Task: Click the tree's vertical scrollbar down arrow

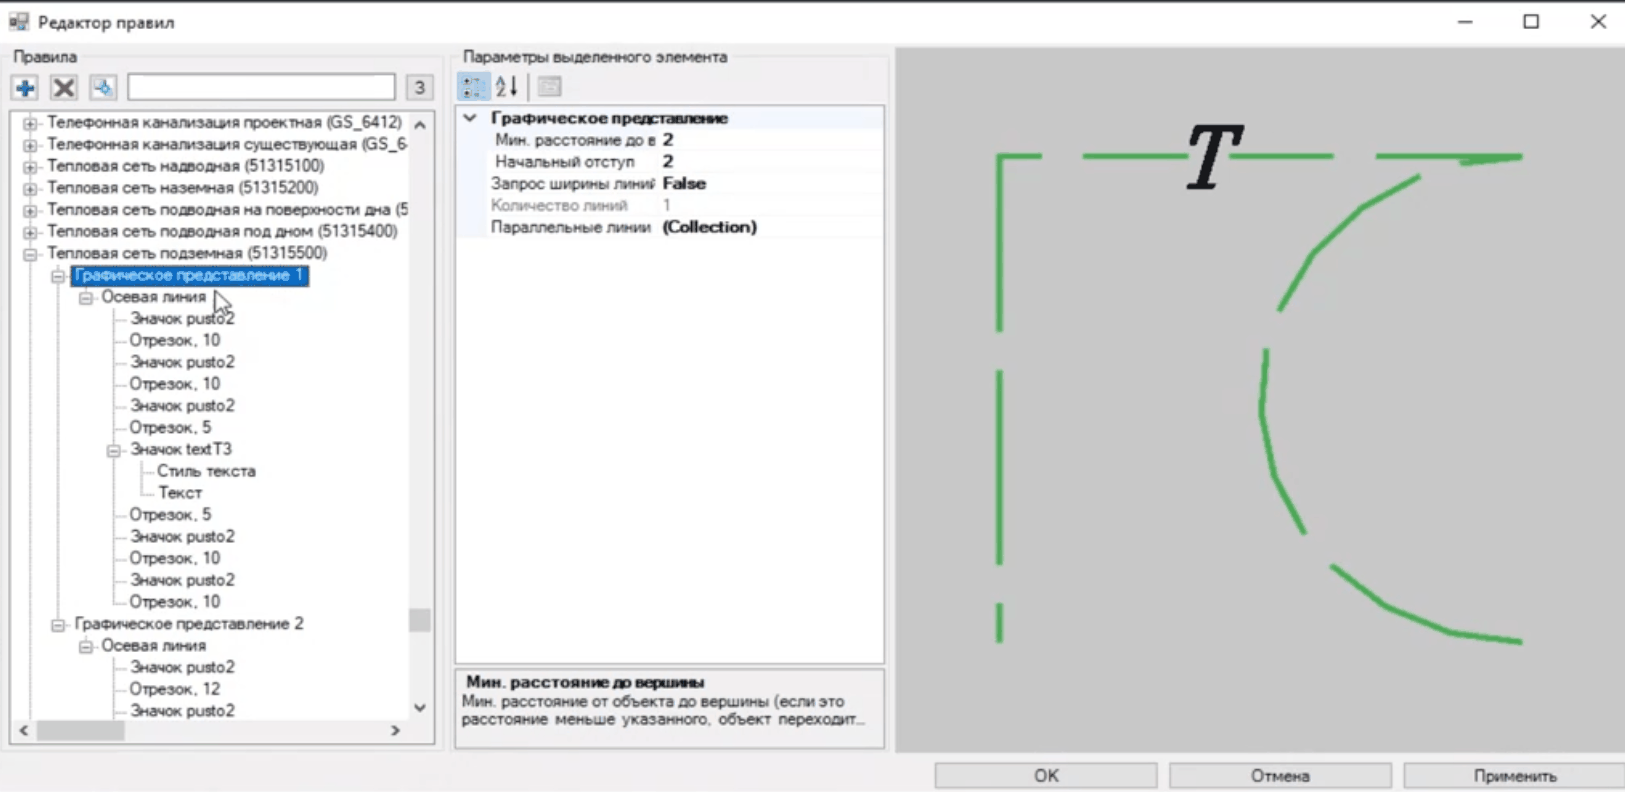Action: point(420,708)
